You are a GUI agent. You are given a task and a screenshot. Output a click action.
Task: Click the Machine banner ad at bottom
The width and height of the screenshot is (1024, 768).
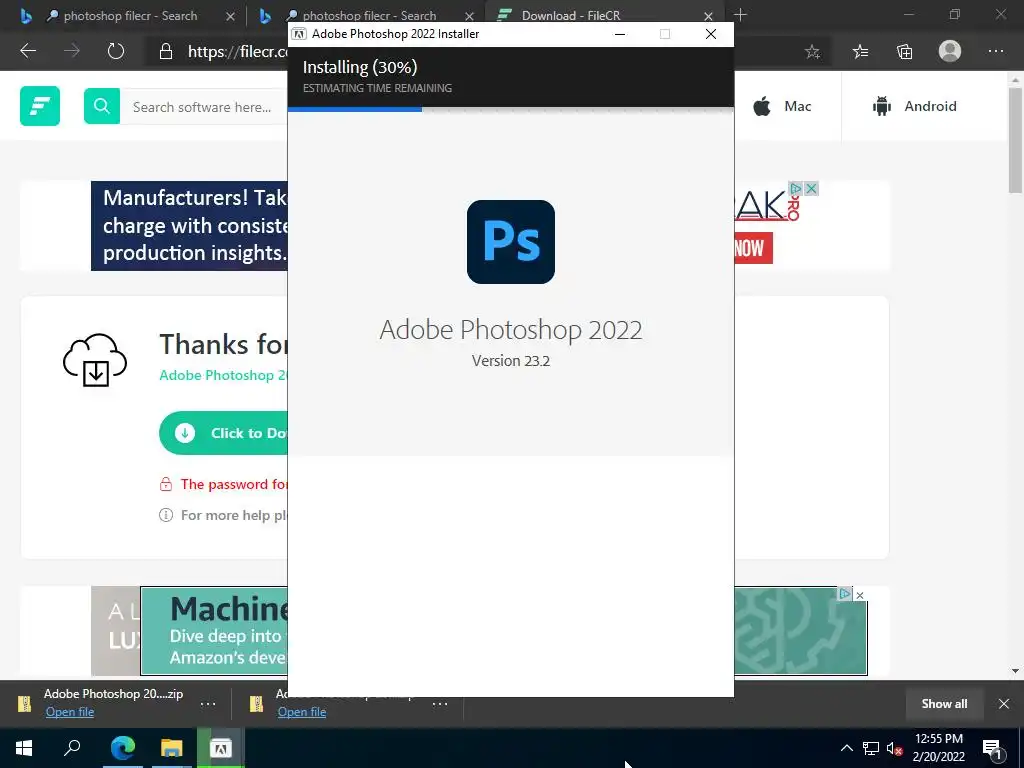tap(214, 631)
